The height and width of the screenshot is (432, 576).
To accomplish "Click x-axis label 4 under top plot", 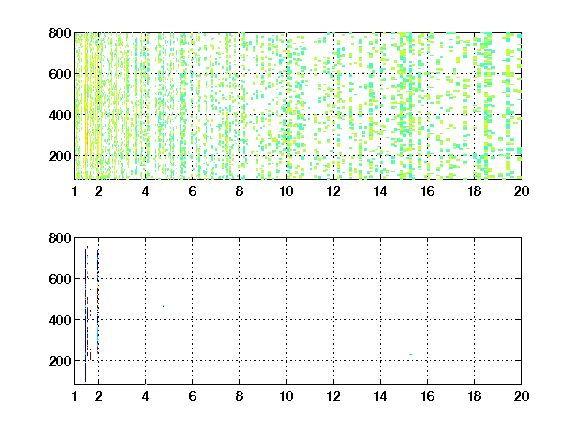I will pos(145,191).
